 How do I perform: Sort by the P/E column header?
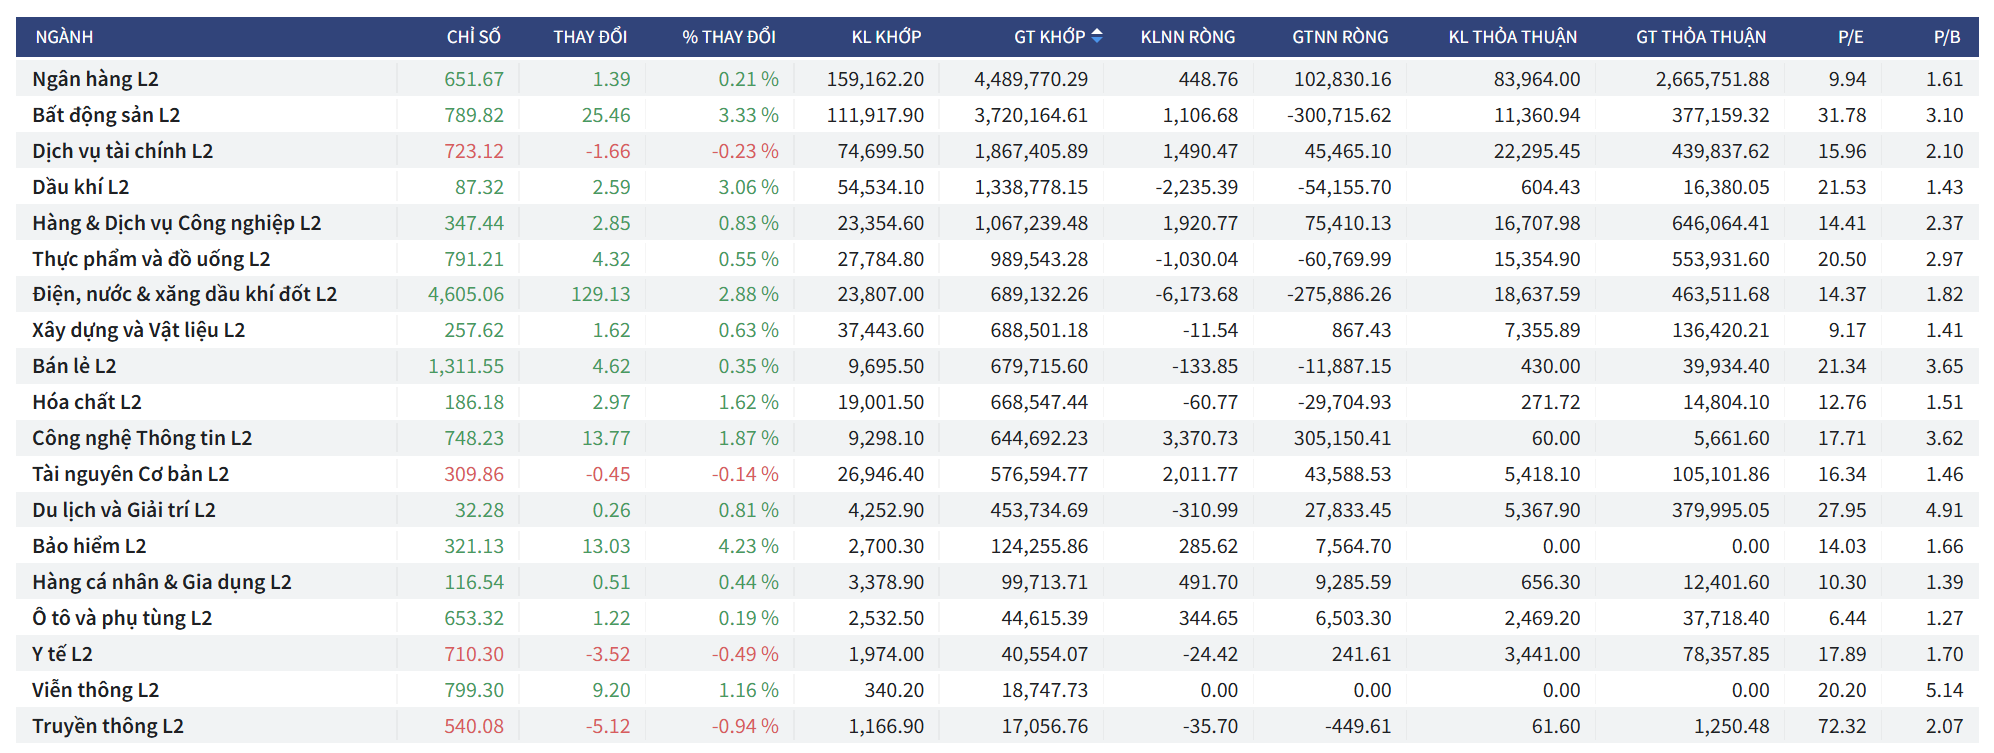coord(1850,37)
